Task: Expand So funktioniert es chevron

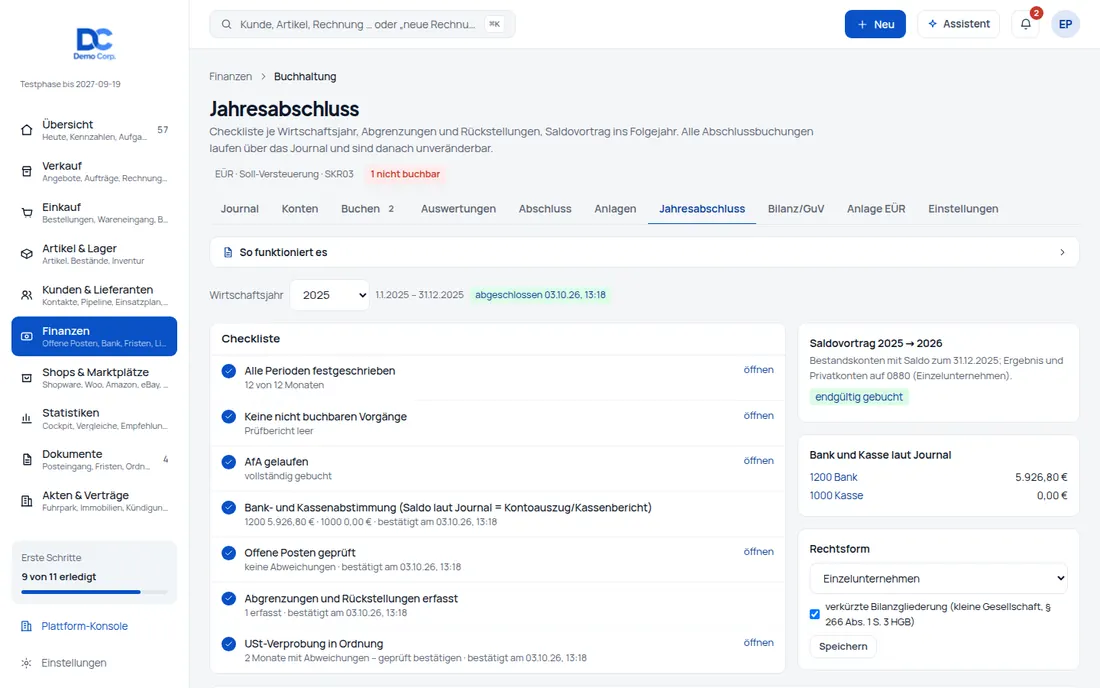Action: coord(1062,252)
